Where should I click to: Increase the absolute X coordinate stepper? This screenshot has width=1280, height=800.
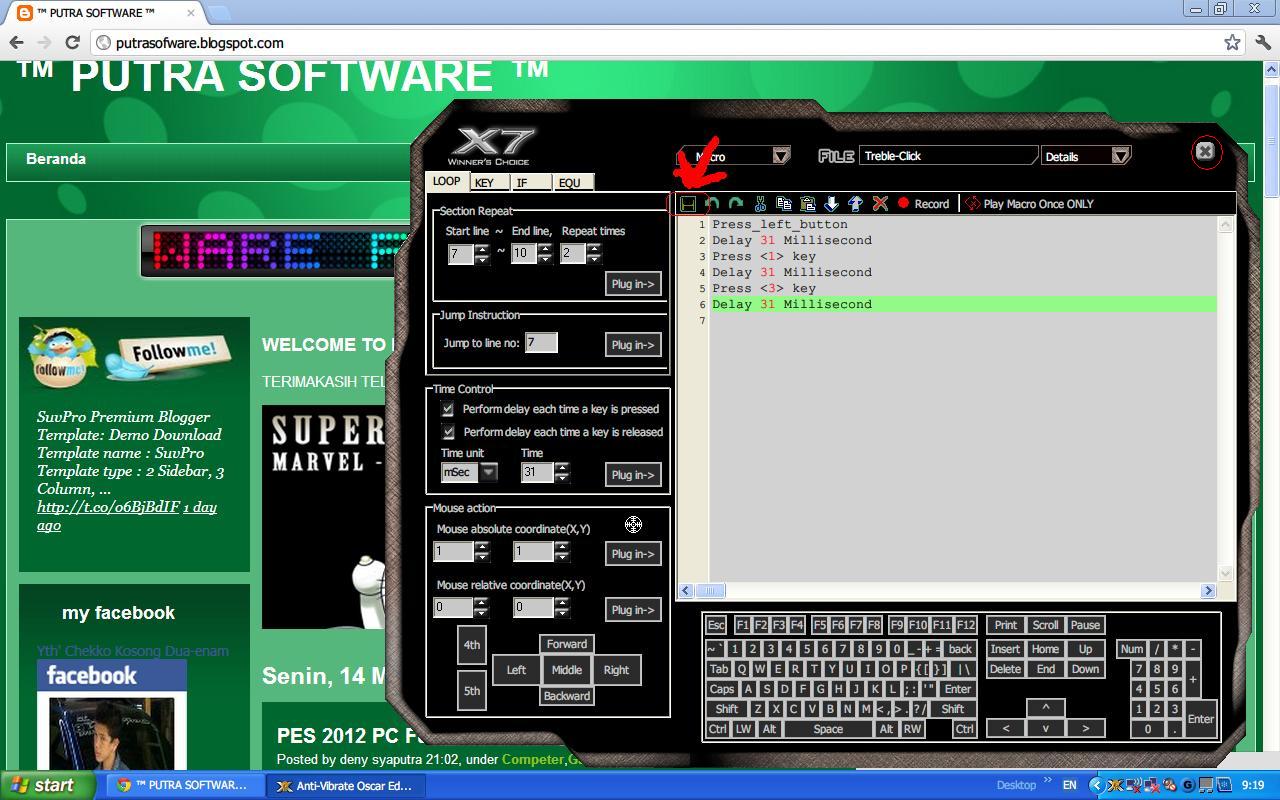click(x=482, y=546)
